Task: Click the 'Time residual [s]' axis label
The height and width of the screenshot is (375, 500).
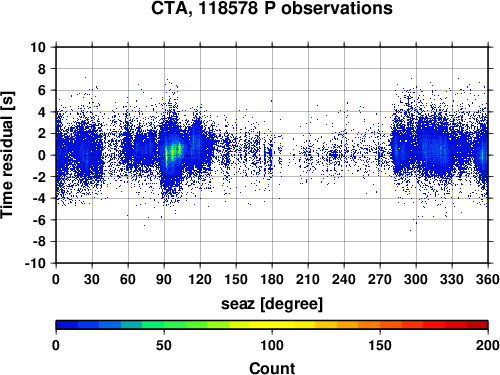Action: click(7, 155)
